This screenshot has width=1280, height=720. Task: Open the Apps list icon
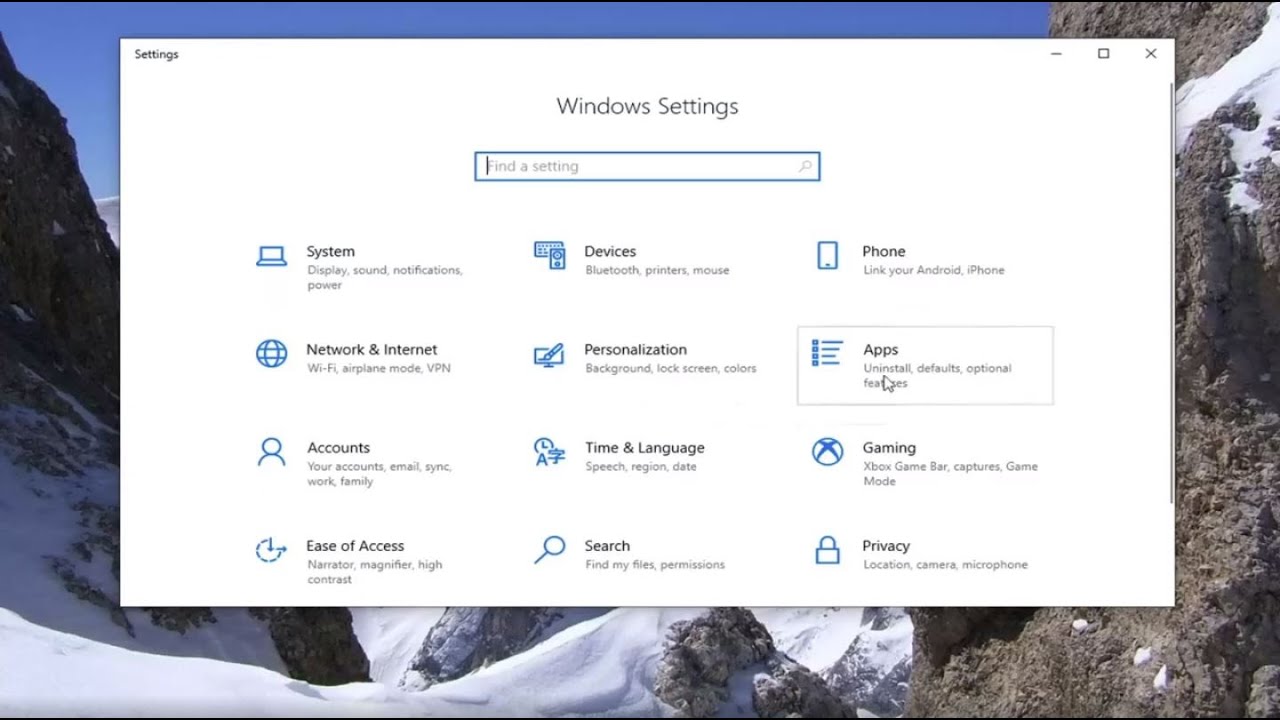point(827,354)
